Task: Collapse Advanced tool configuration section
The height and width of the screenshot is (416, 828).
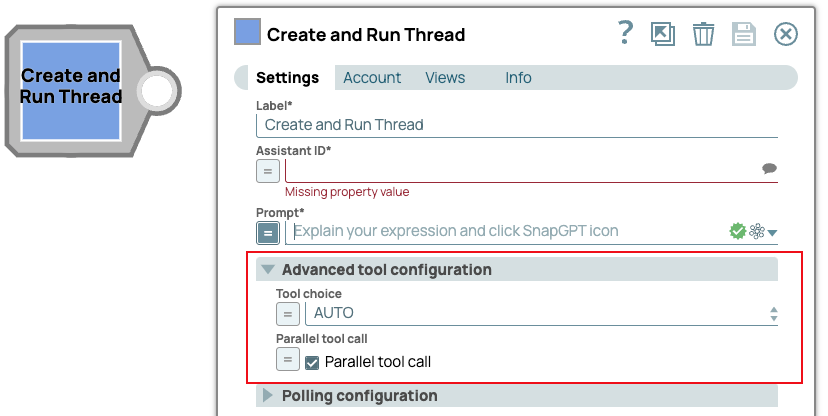Action: 268,270
